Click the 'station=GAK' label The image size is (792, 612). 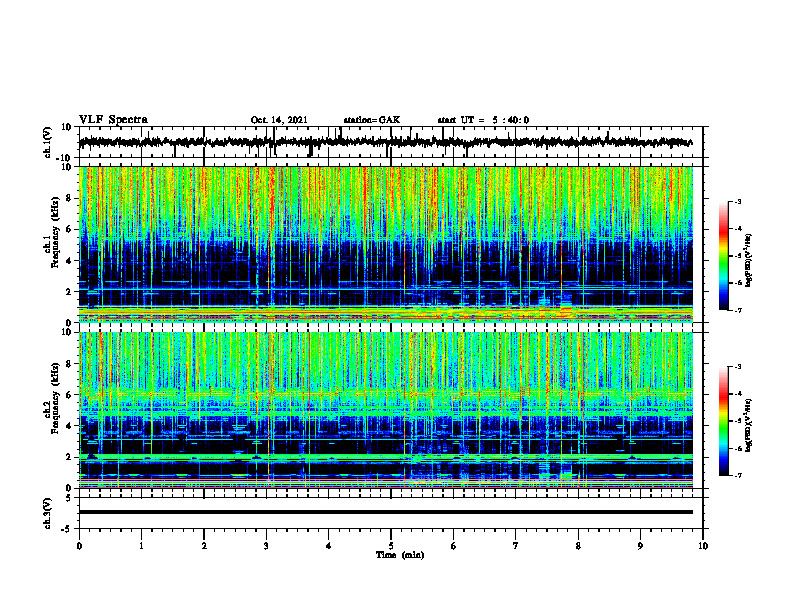point(372,120)
